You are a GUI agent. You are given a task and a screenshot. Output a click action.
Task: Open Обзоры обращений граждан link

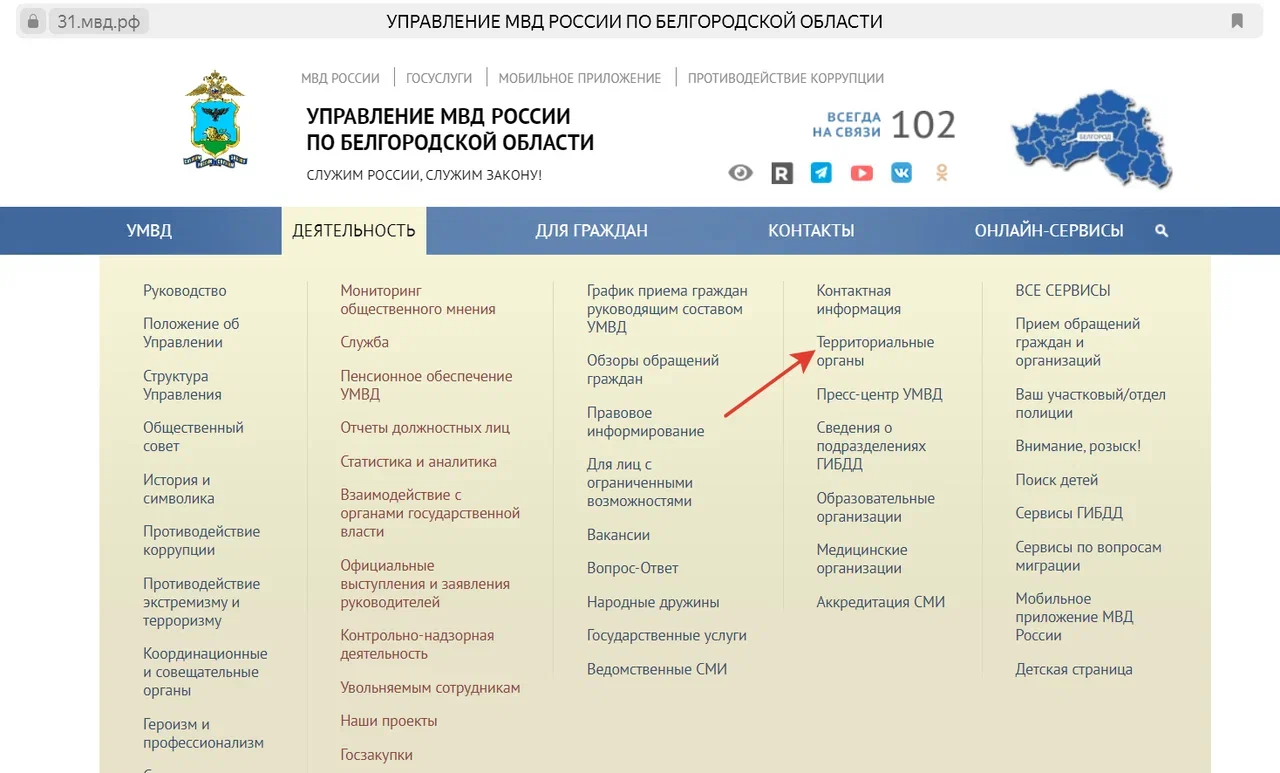[653, 370]
